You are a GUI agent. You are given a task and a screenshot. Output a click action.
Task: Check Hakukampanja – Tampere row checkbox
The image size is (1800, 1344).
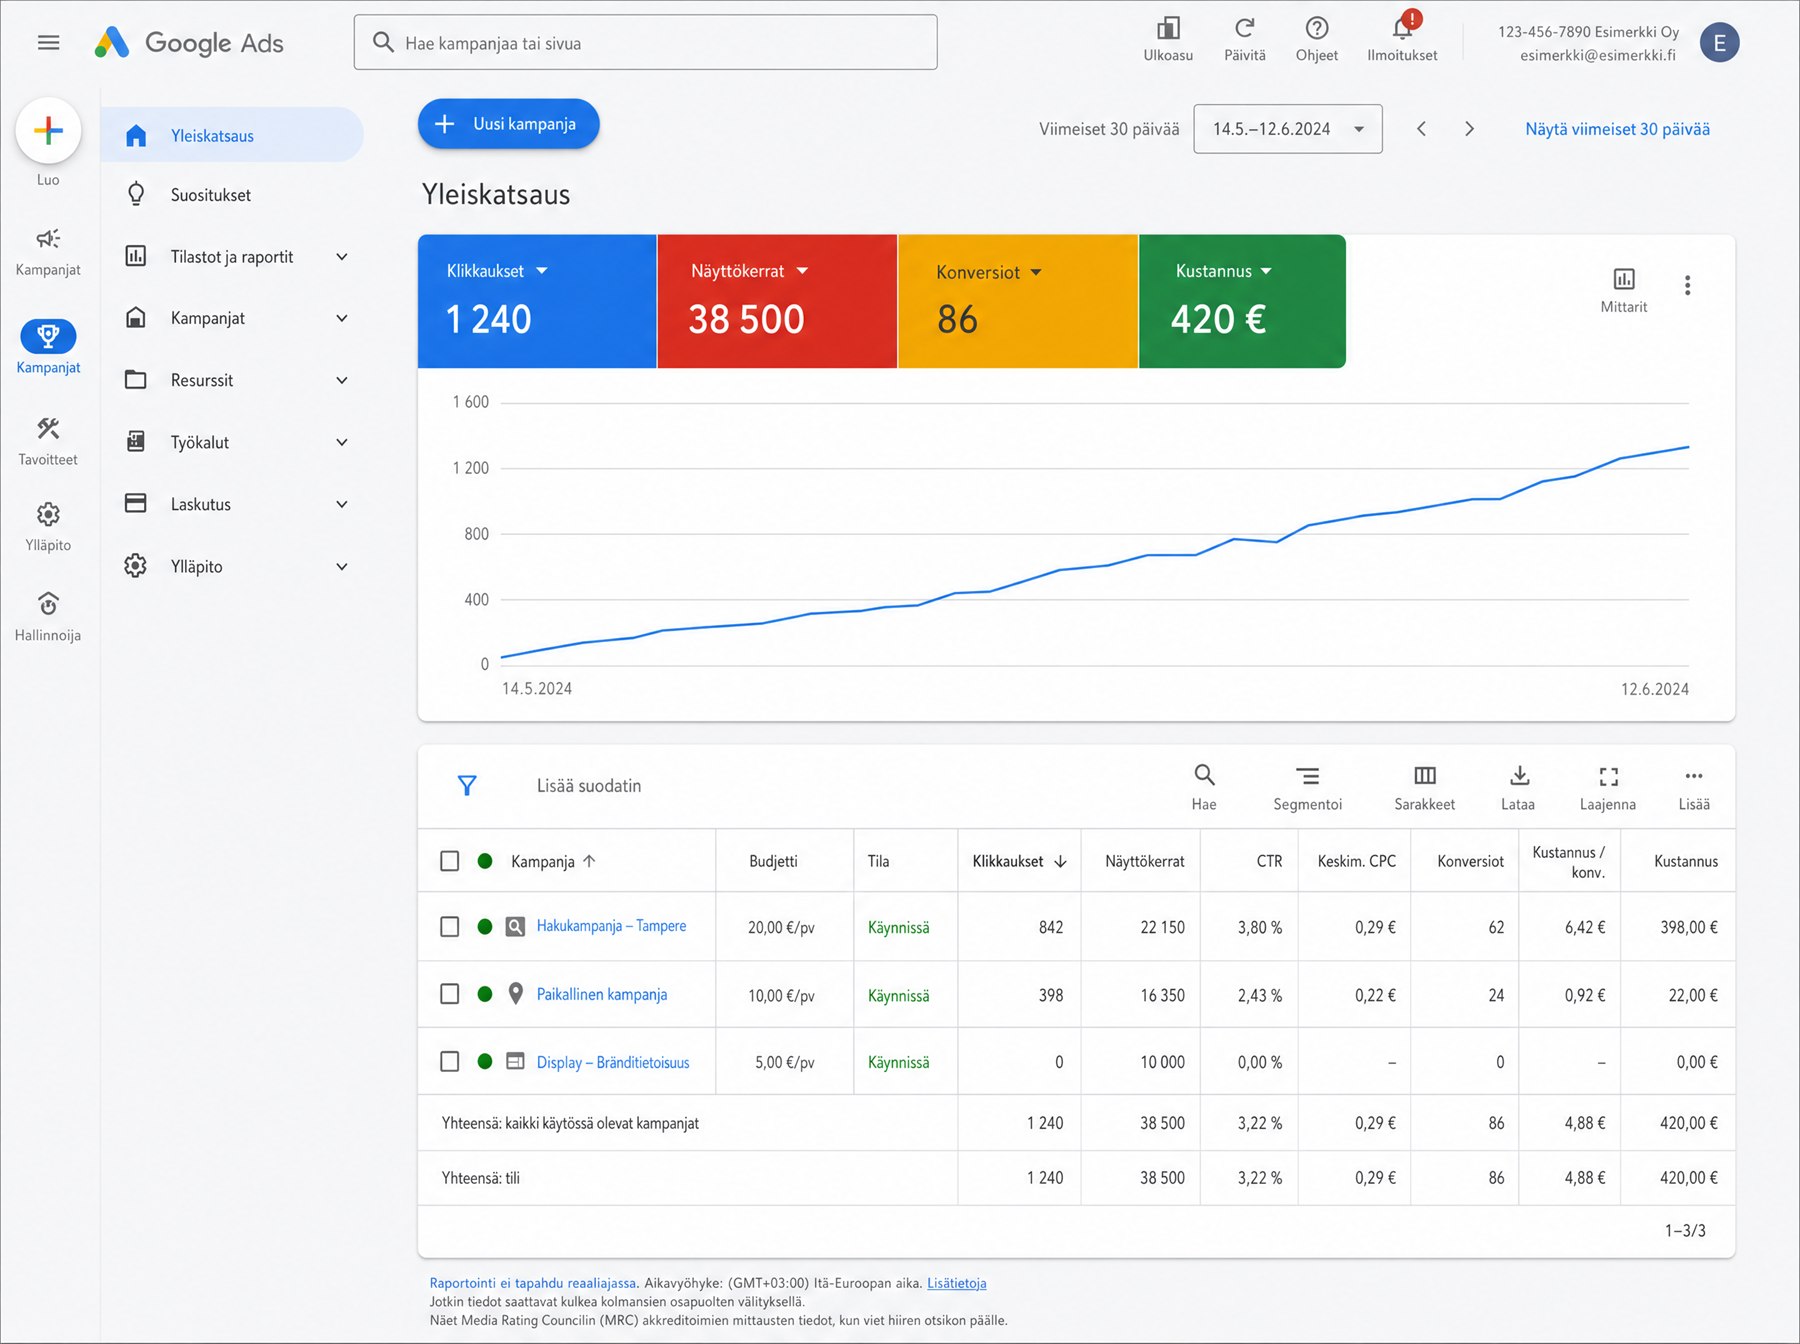450,927
